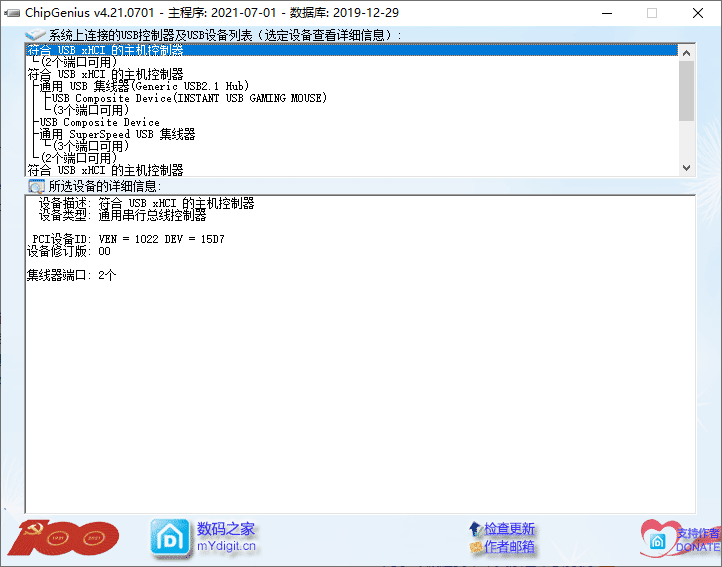Click the magnifier icon next to 所选设备的详细信息
722x567 pixels.
[x=36, y=186]
